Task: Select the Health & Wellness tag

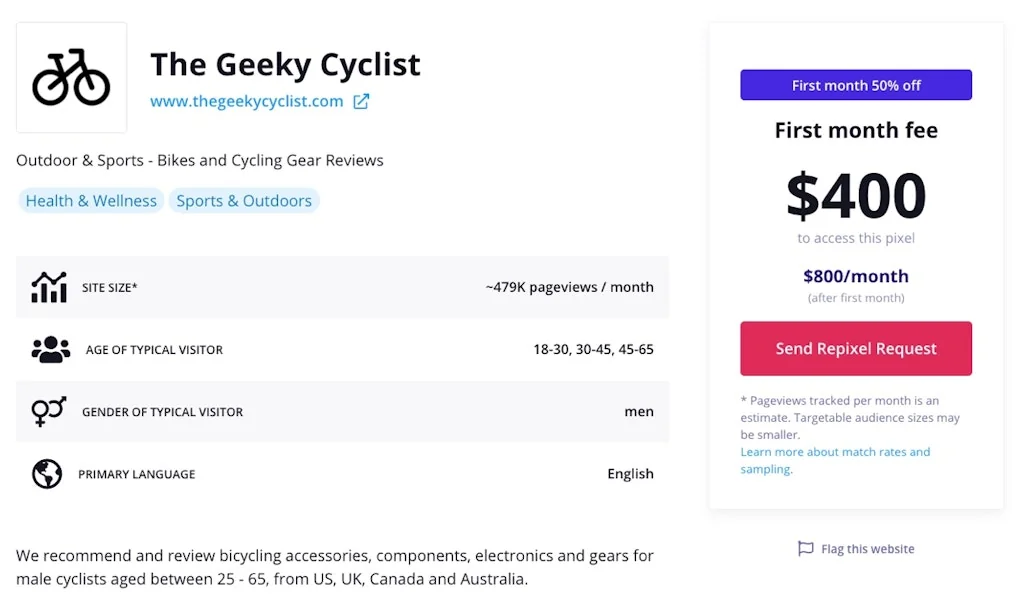Action: coord(91,201)
